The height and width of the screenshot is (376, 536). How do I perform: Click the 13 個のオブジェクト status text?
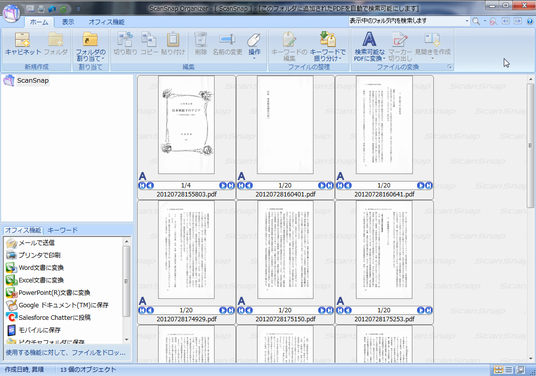[88, 370]
